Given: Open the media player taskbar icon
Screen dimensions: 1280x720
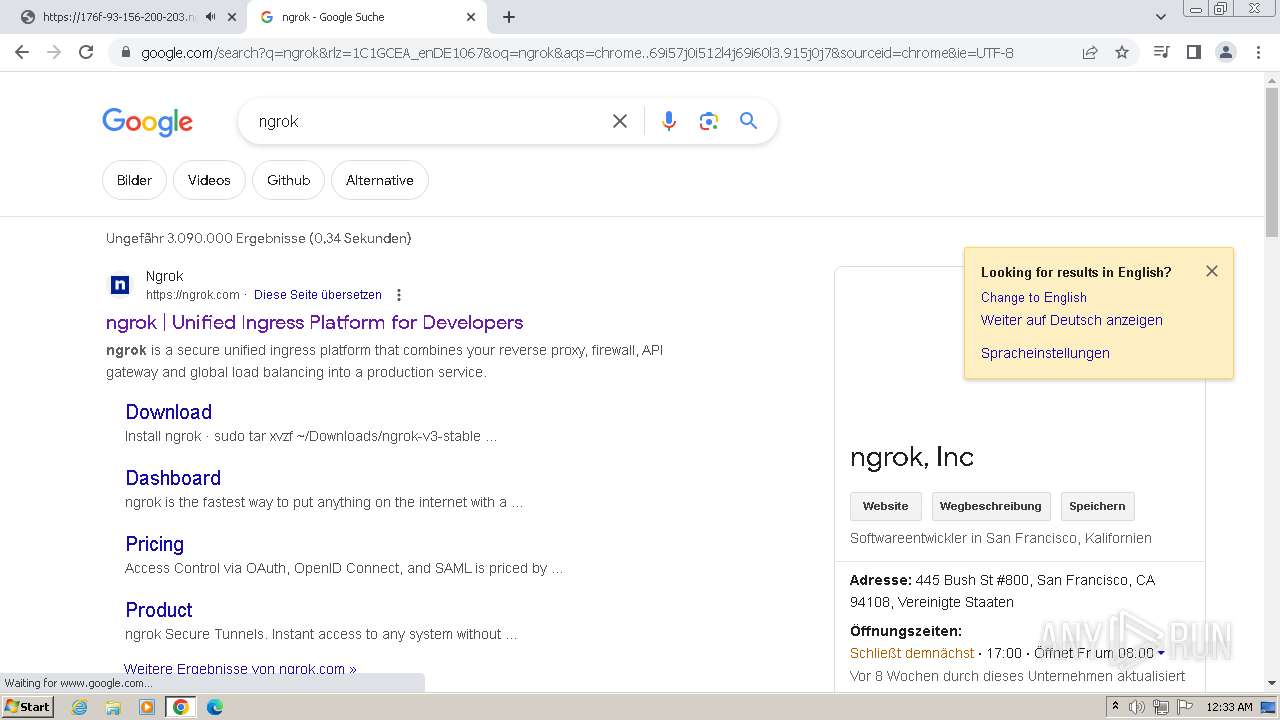Looking at the screenshot, I should [147, 707].
